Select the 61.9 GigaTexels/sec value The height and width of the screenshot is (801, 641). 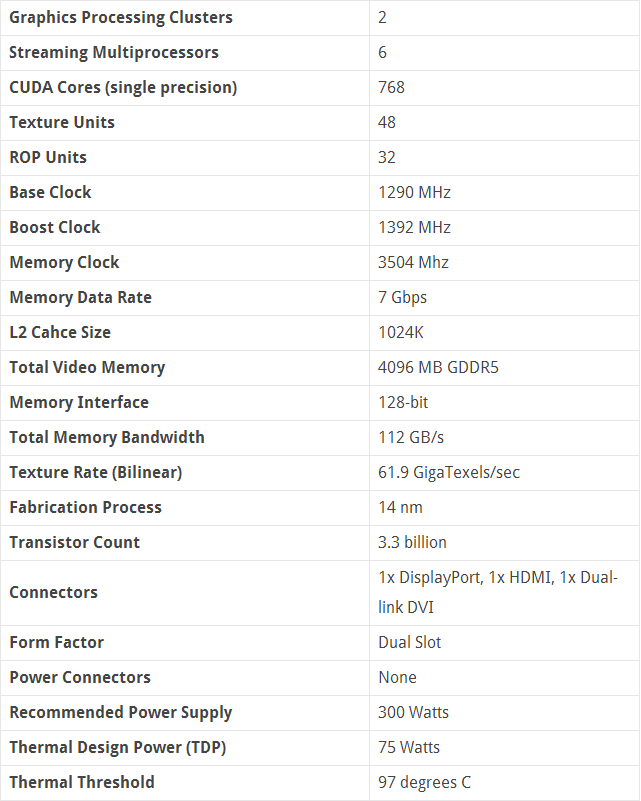pyautogui.click(x=449, y=472)
